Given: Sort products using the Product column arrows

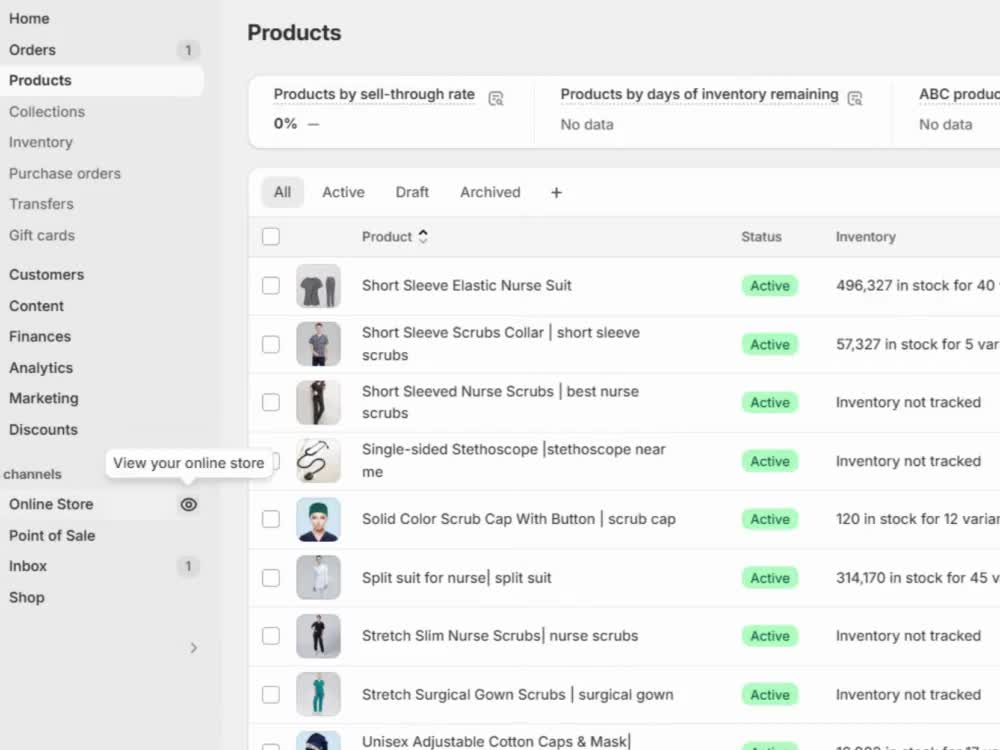Looking at the screenshot, I should pyautogui.click(x=423, y=237).
